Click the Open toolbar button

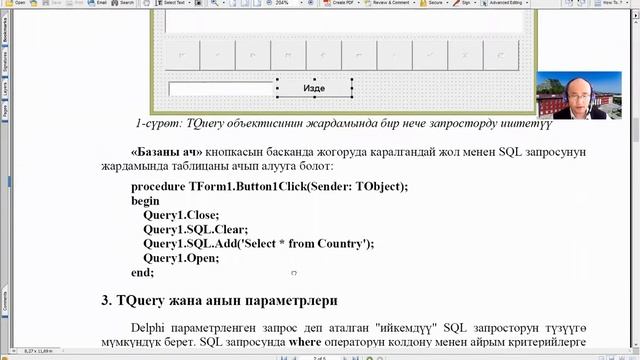point(16,2)
